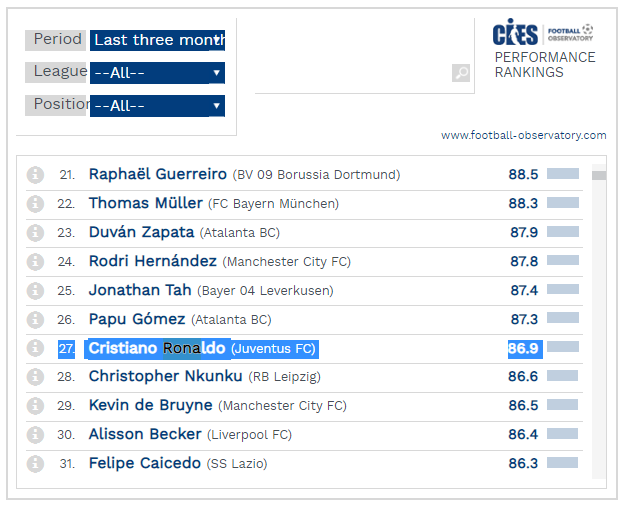The width and height of the screenshot is (626, 505).
Task: Open info icon for Thomas Müller
Action: pos(35,204)
